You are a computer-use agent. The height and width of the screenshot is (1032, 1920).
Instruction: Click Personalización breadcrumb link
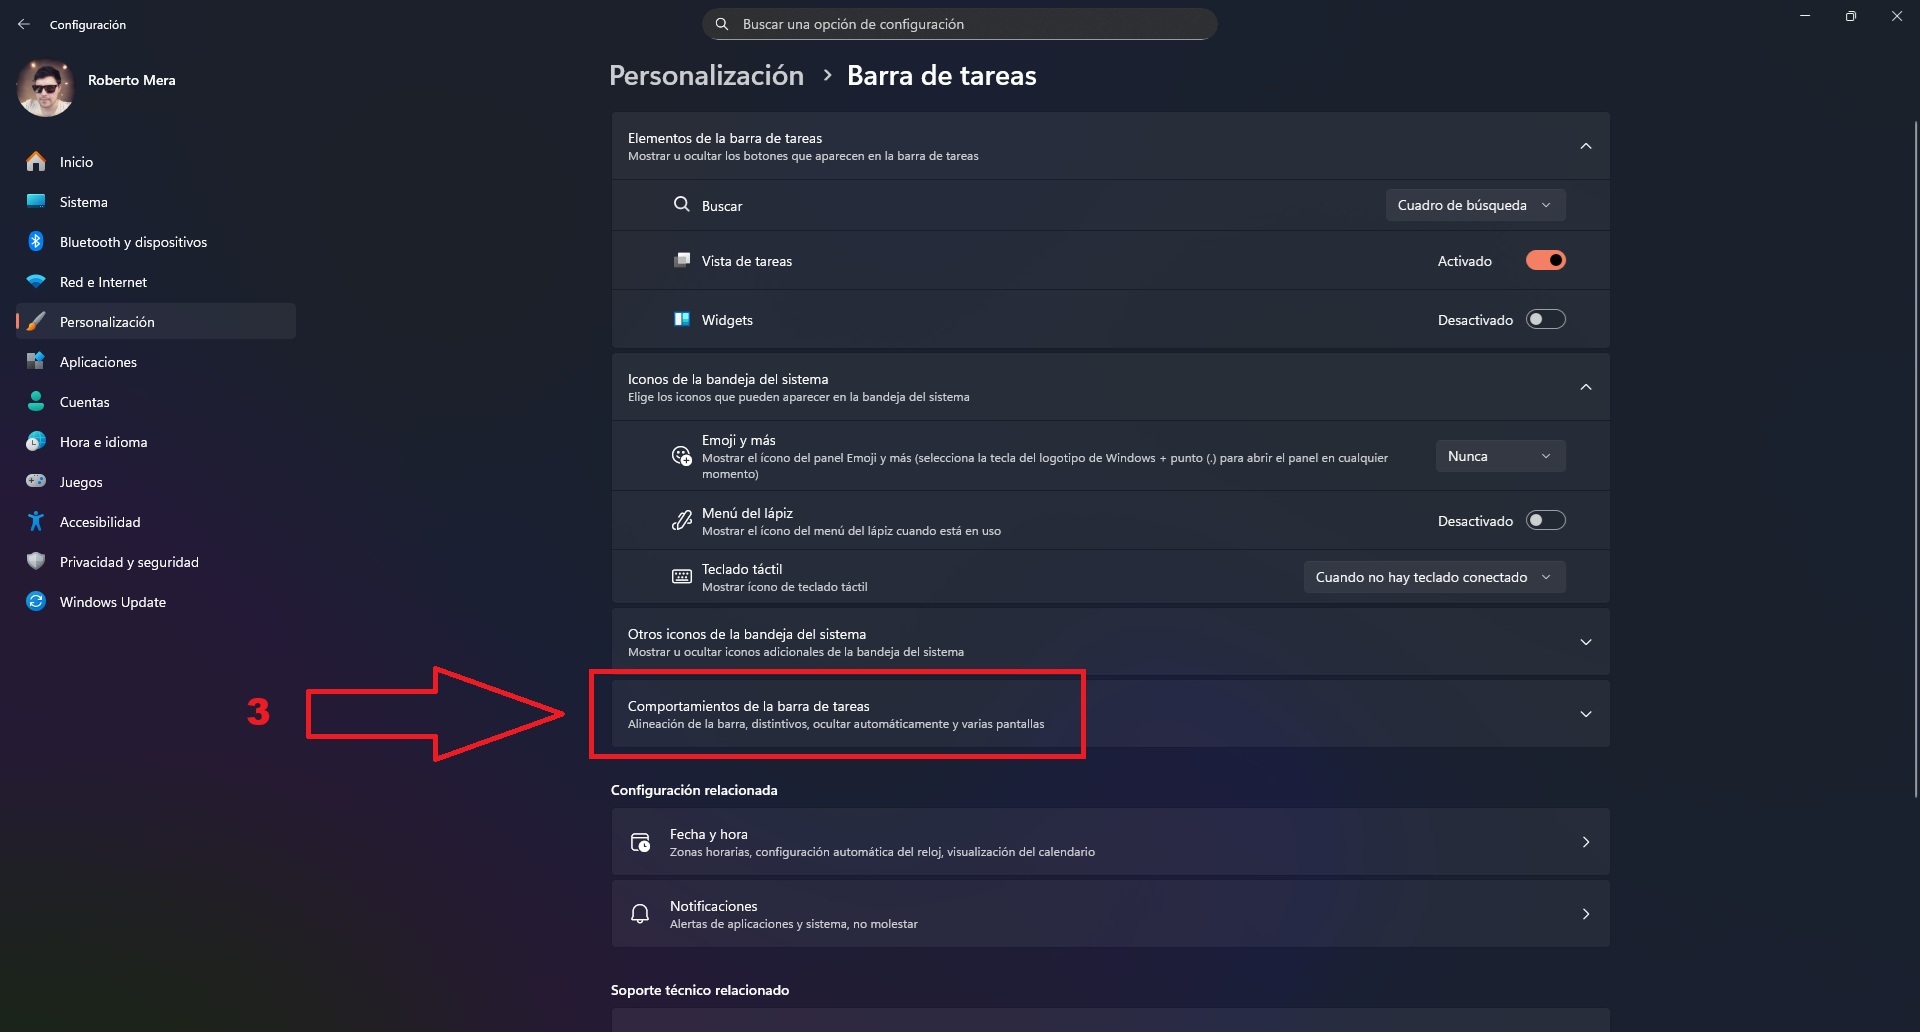[x=706, y=76]
